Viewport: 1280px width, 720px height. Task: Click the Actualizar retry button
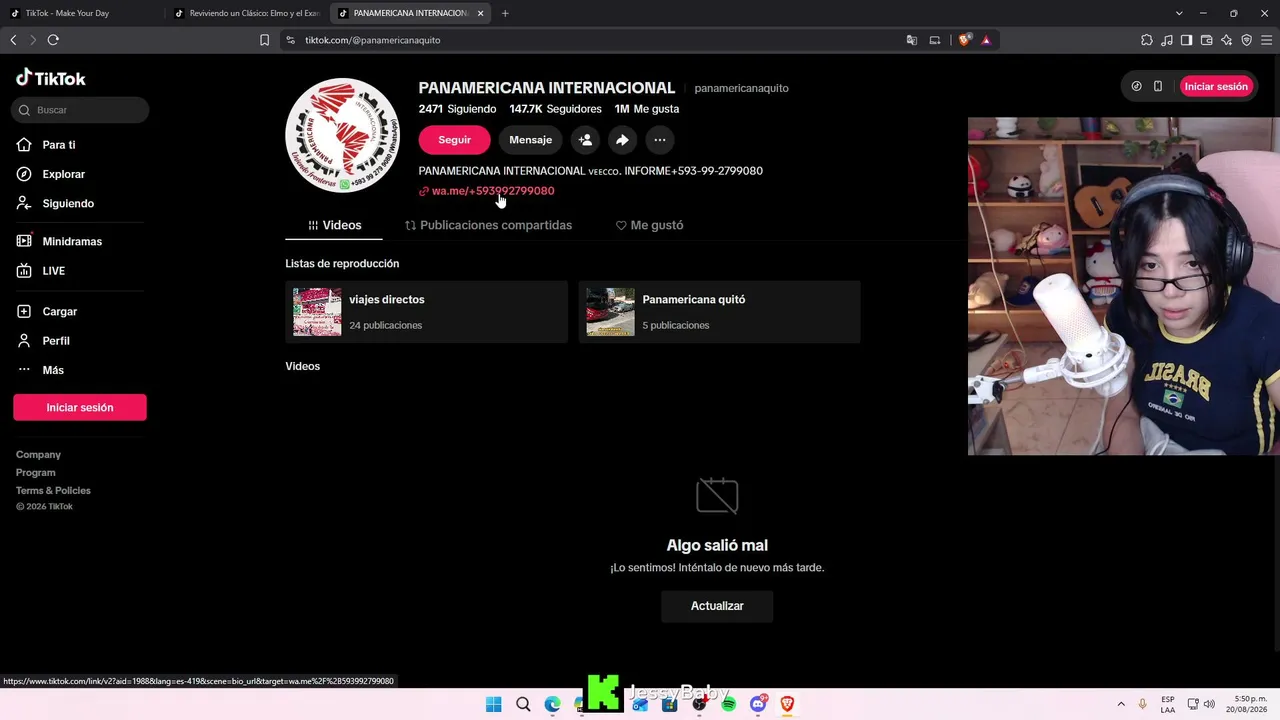(717, 606)
